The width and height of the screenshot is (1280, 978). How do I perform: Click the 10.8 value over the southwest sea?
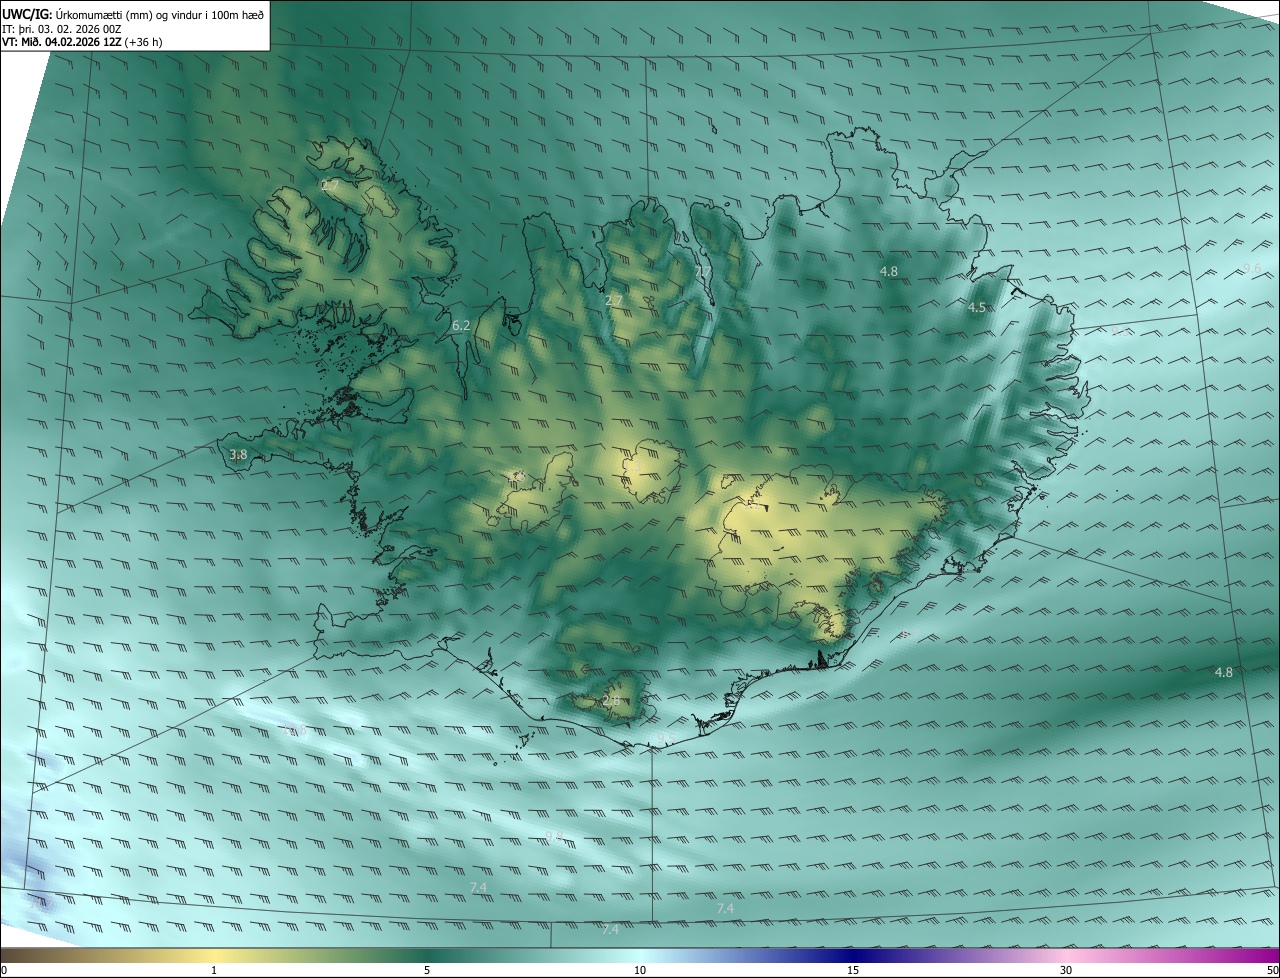(x=295, y=731)
